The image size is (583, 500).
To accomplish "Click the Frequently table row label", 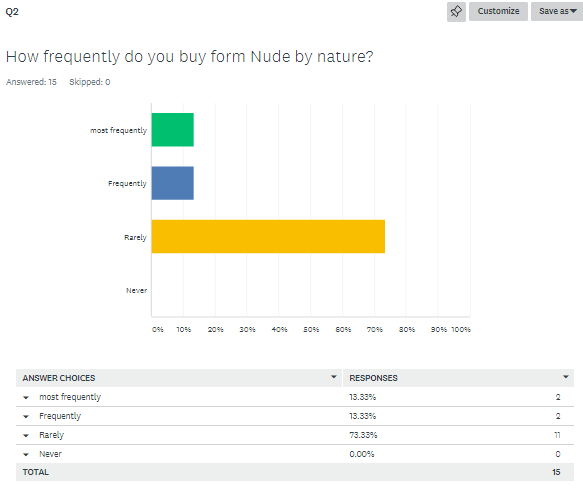I will pos(60,416).
